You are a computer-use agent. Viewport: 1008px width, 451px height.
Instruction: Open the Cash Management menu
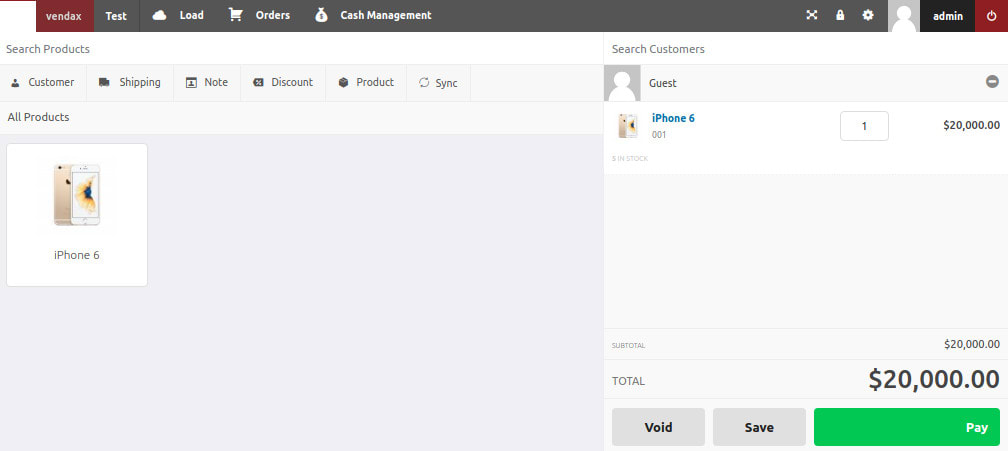373,16
